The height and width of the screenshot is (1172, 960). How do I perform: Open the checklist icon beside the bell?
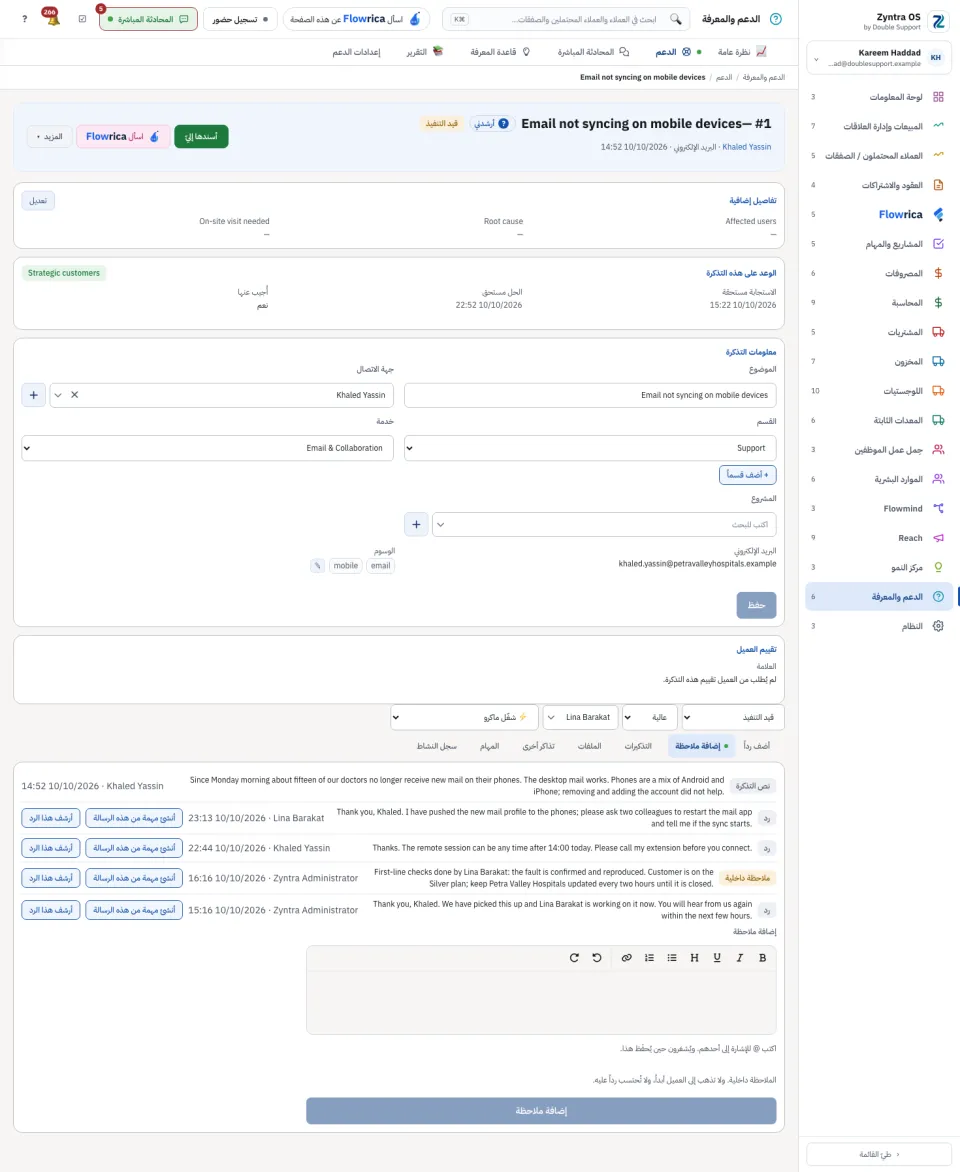pos(82,19)
